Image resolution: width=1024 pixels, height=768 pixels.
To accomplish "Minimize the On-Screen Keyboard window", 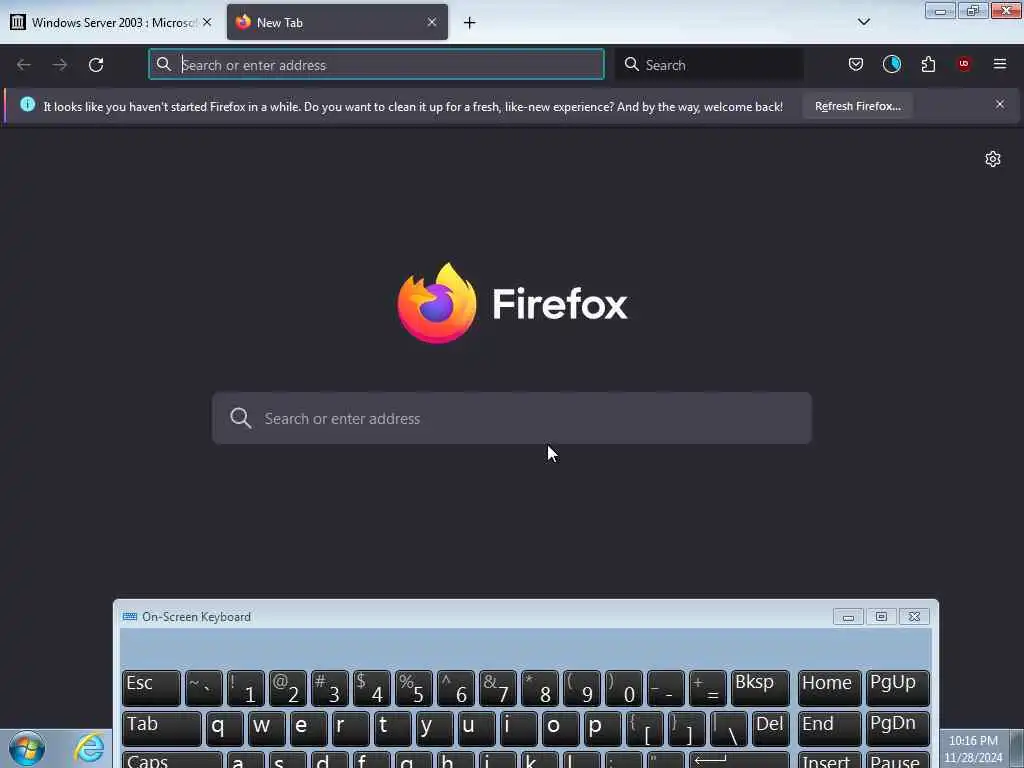I will tap(848, 616).
